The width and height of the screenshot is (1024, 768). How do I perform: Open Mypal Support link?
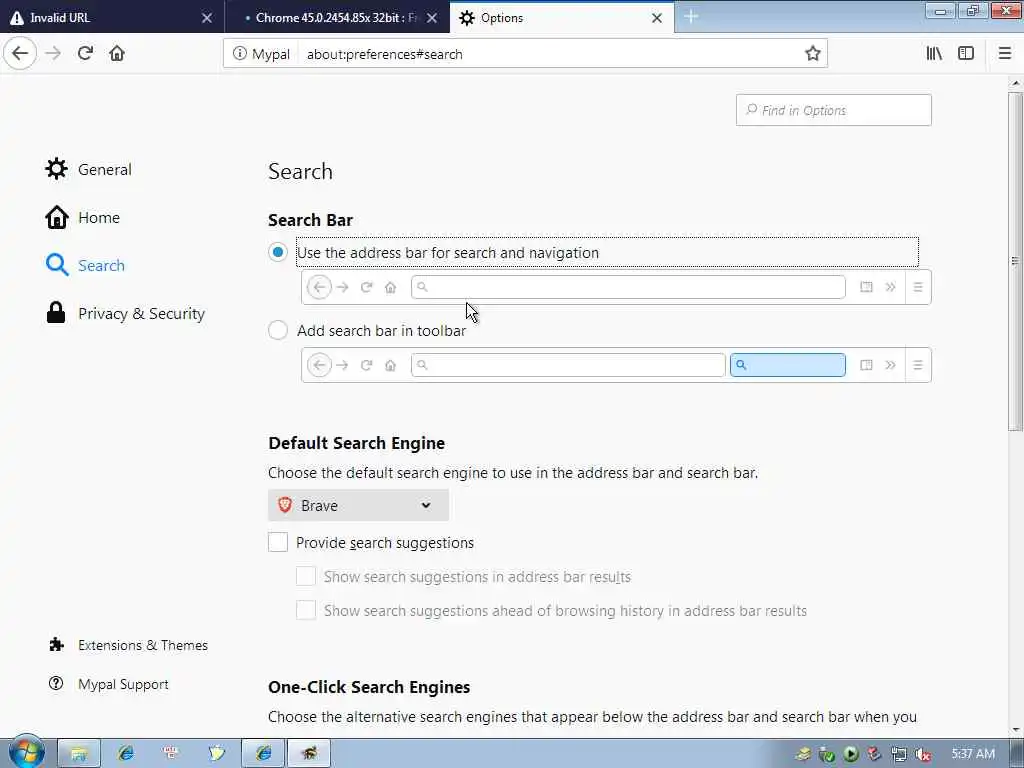109,684
